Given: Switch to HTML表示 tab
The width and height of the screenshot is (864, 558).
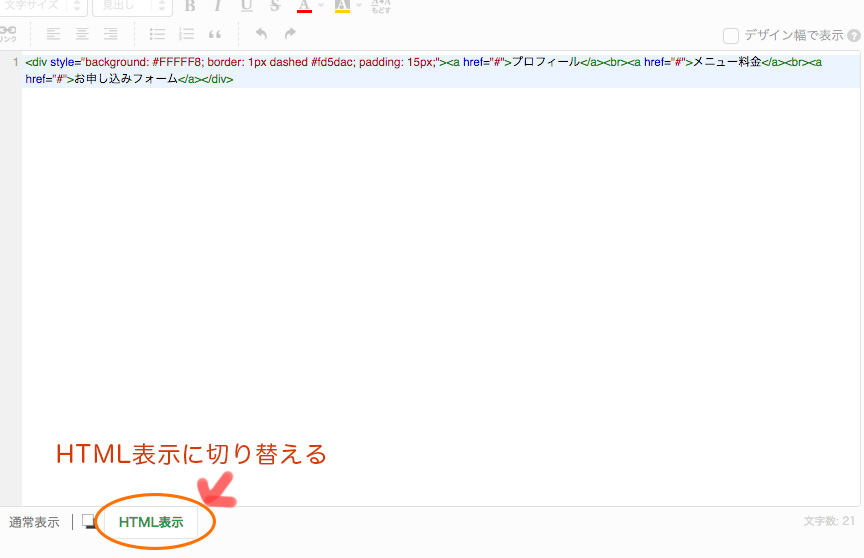Looking at the screenshot, I should [x=151, y=522].
